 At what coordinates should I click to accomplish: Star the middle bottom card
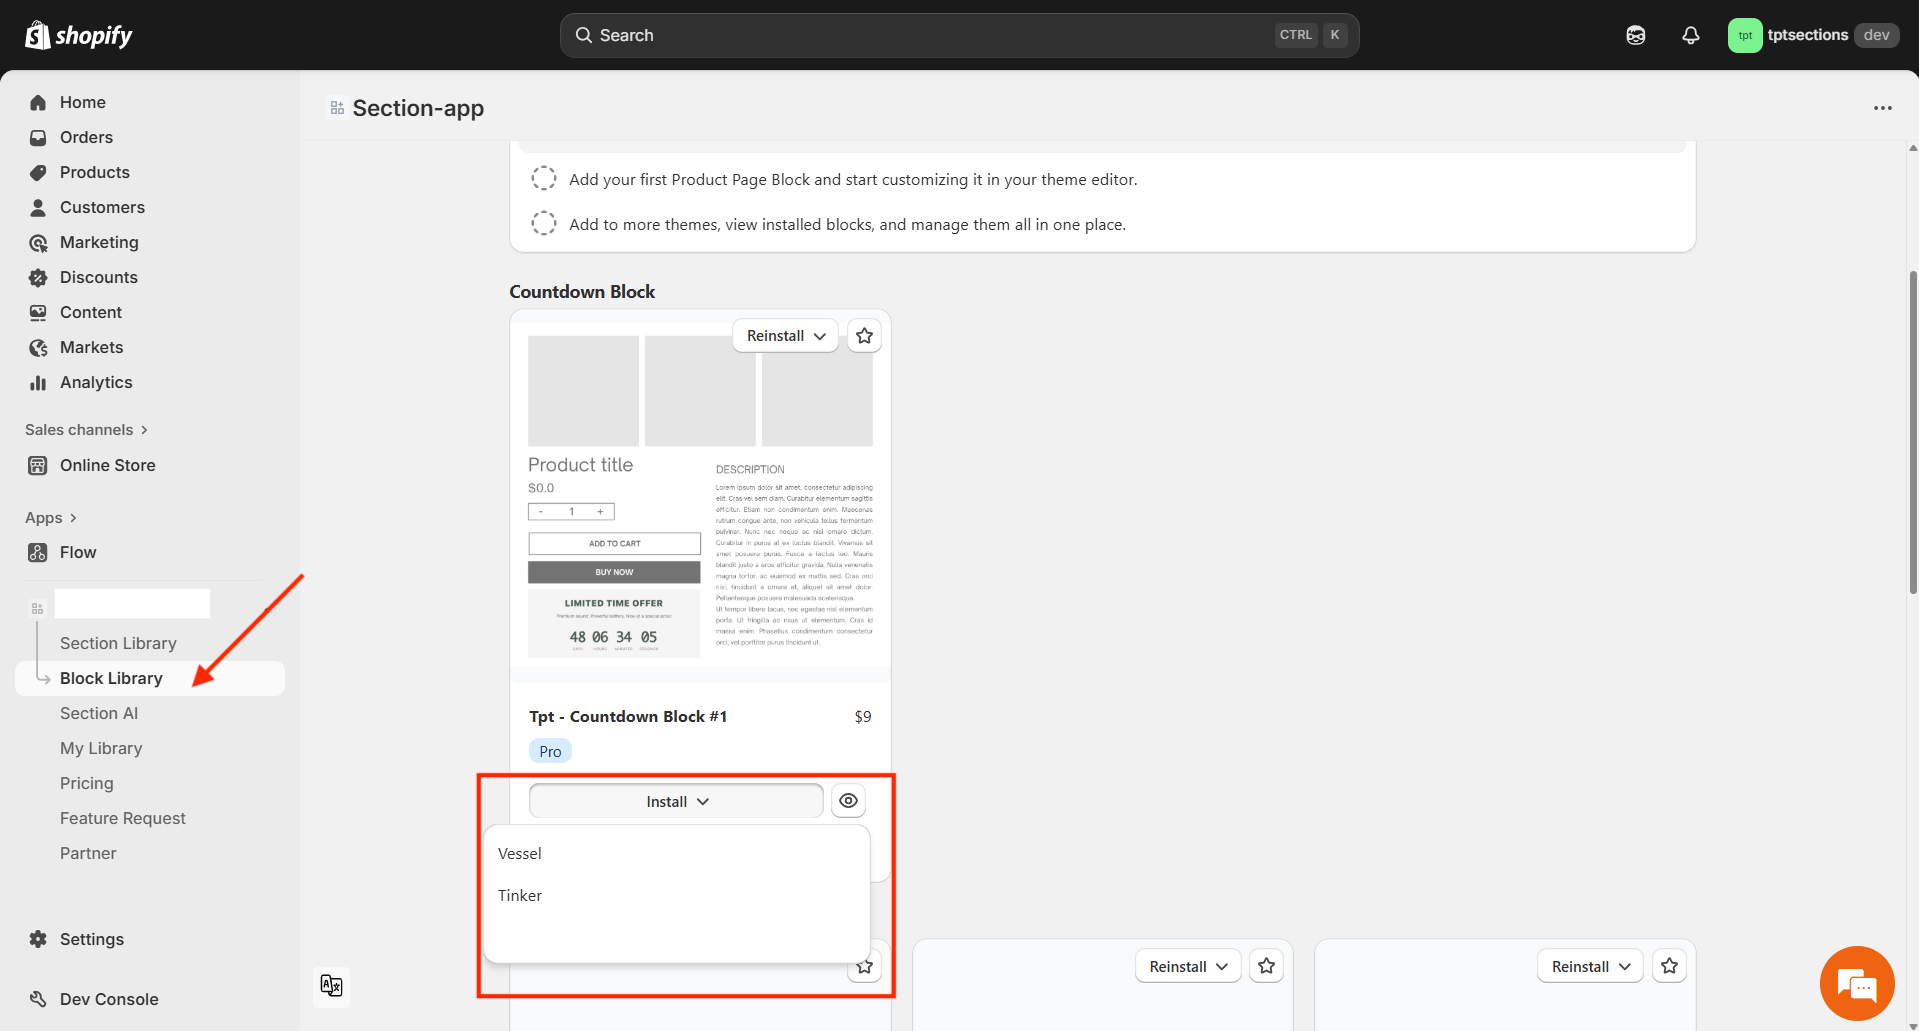1267,966
